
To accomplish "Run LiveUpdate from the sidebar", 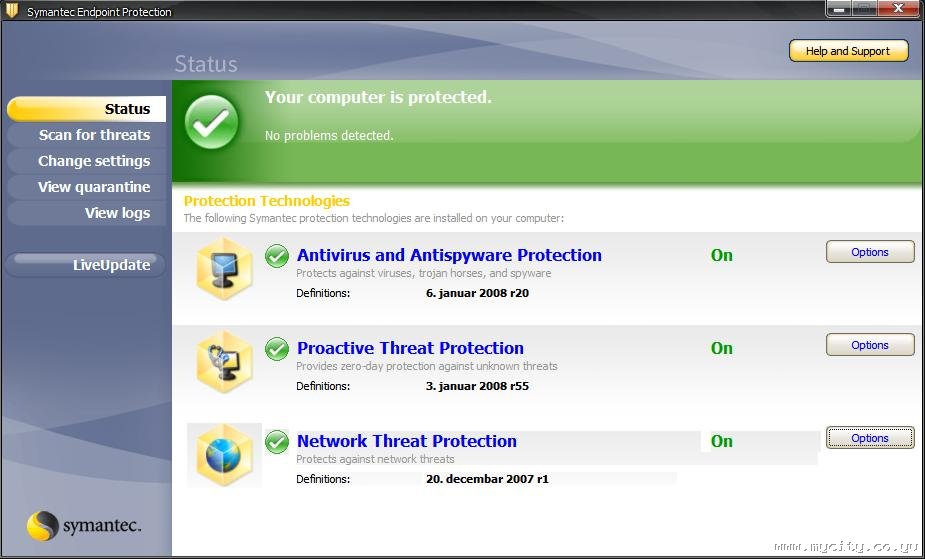I will tap(86, 265).
